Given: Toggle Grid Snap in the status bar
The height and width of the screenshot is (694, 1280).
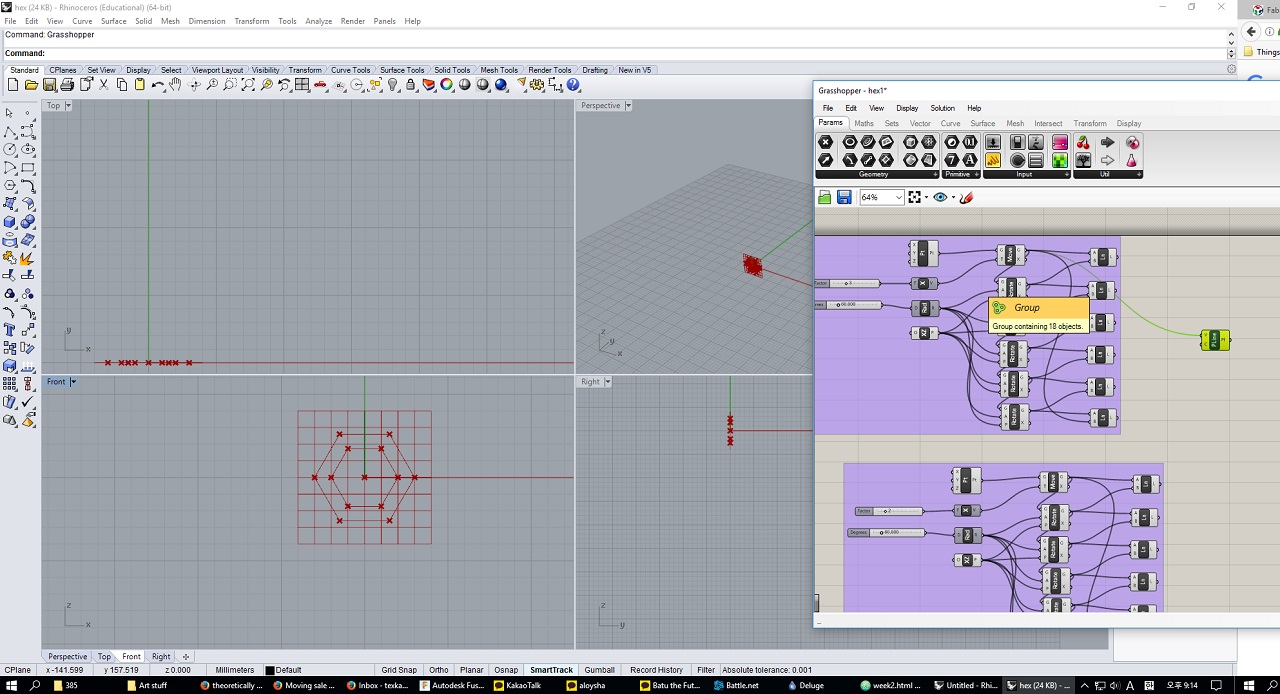Looking at the screenshot, I should [x=399, y=670].
